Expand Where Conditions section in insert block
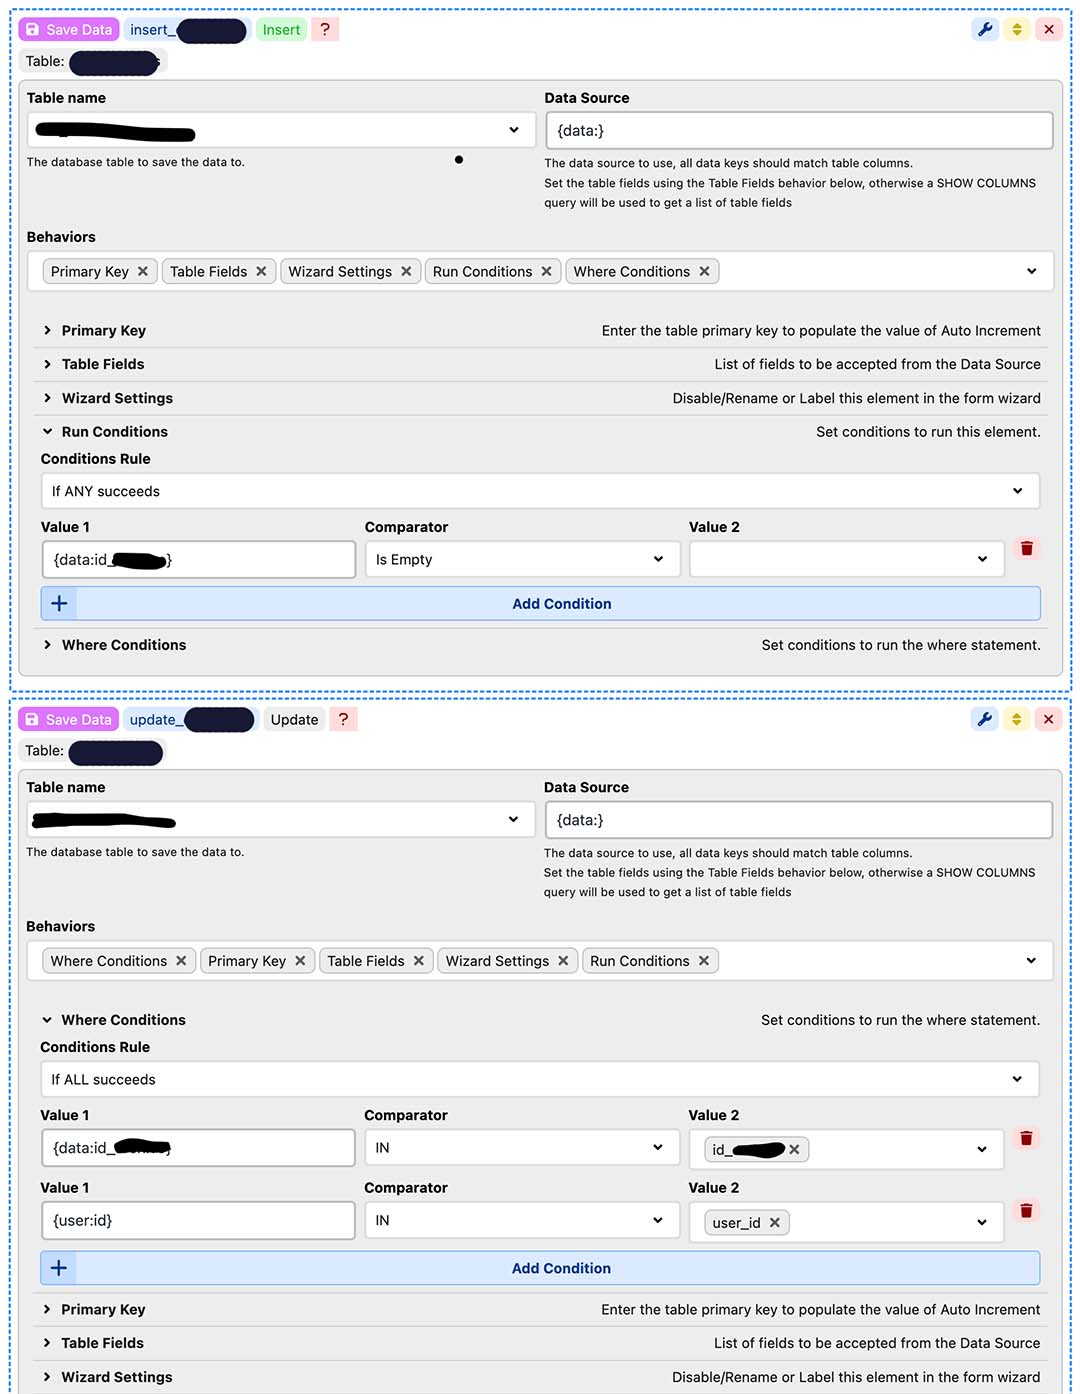The image size is (1080, 1394). [x=541, y=645]
